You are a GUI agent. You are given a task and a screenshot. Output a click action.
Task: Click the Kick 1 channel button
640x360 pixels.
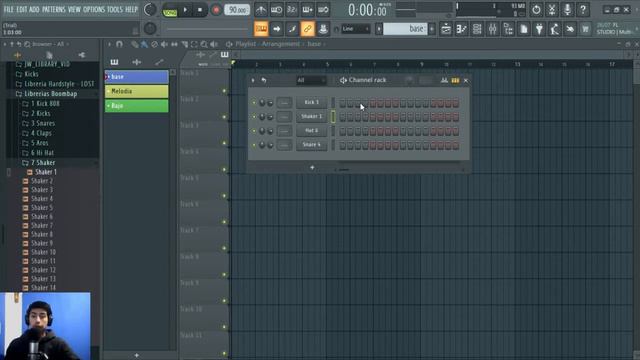coord(311,102)
